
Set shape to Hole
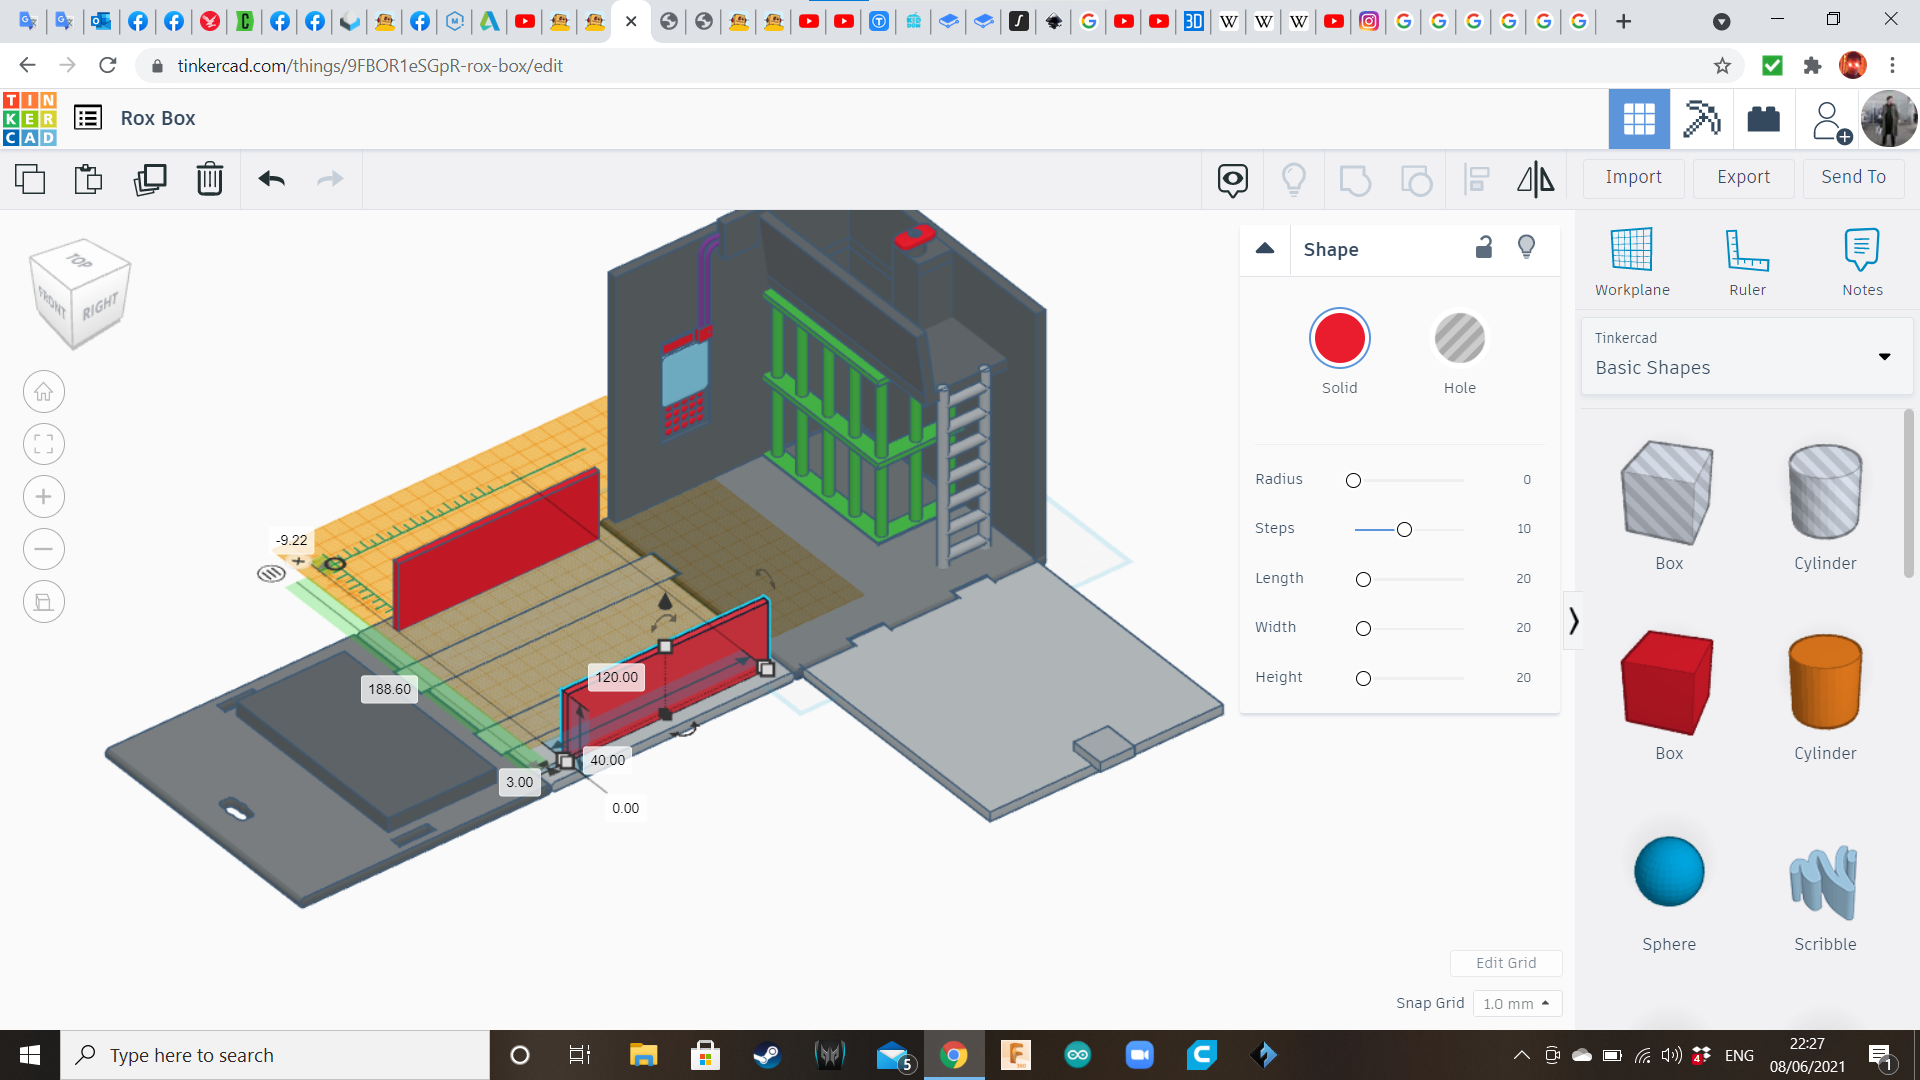tap(1459, 339)
